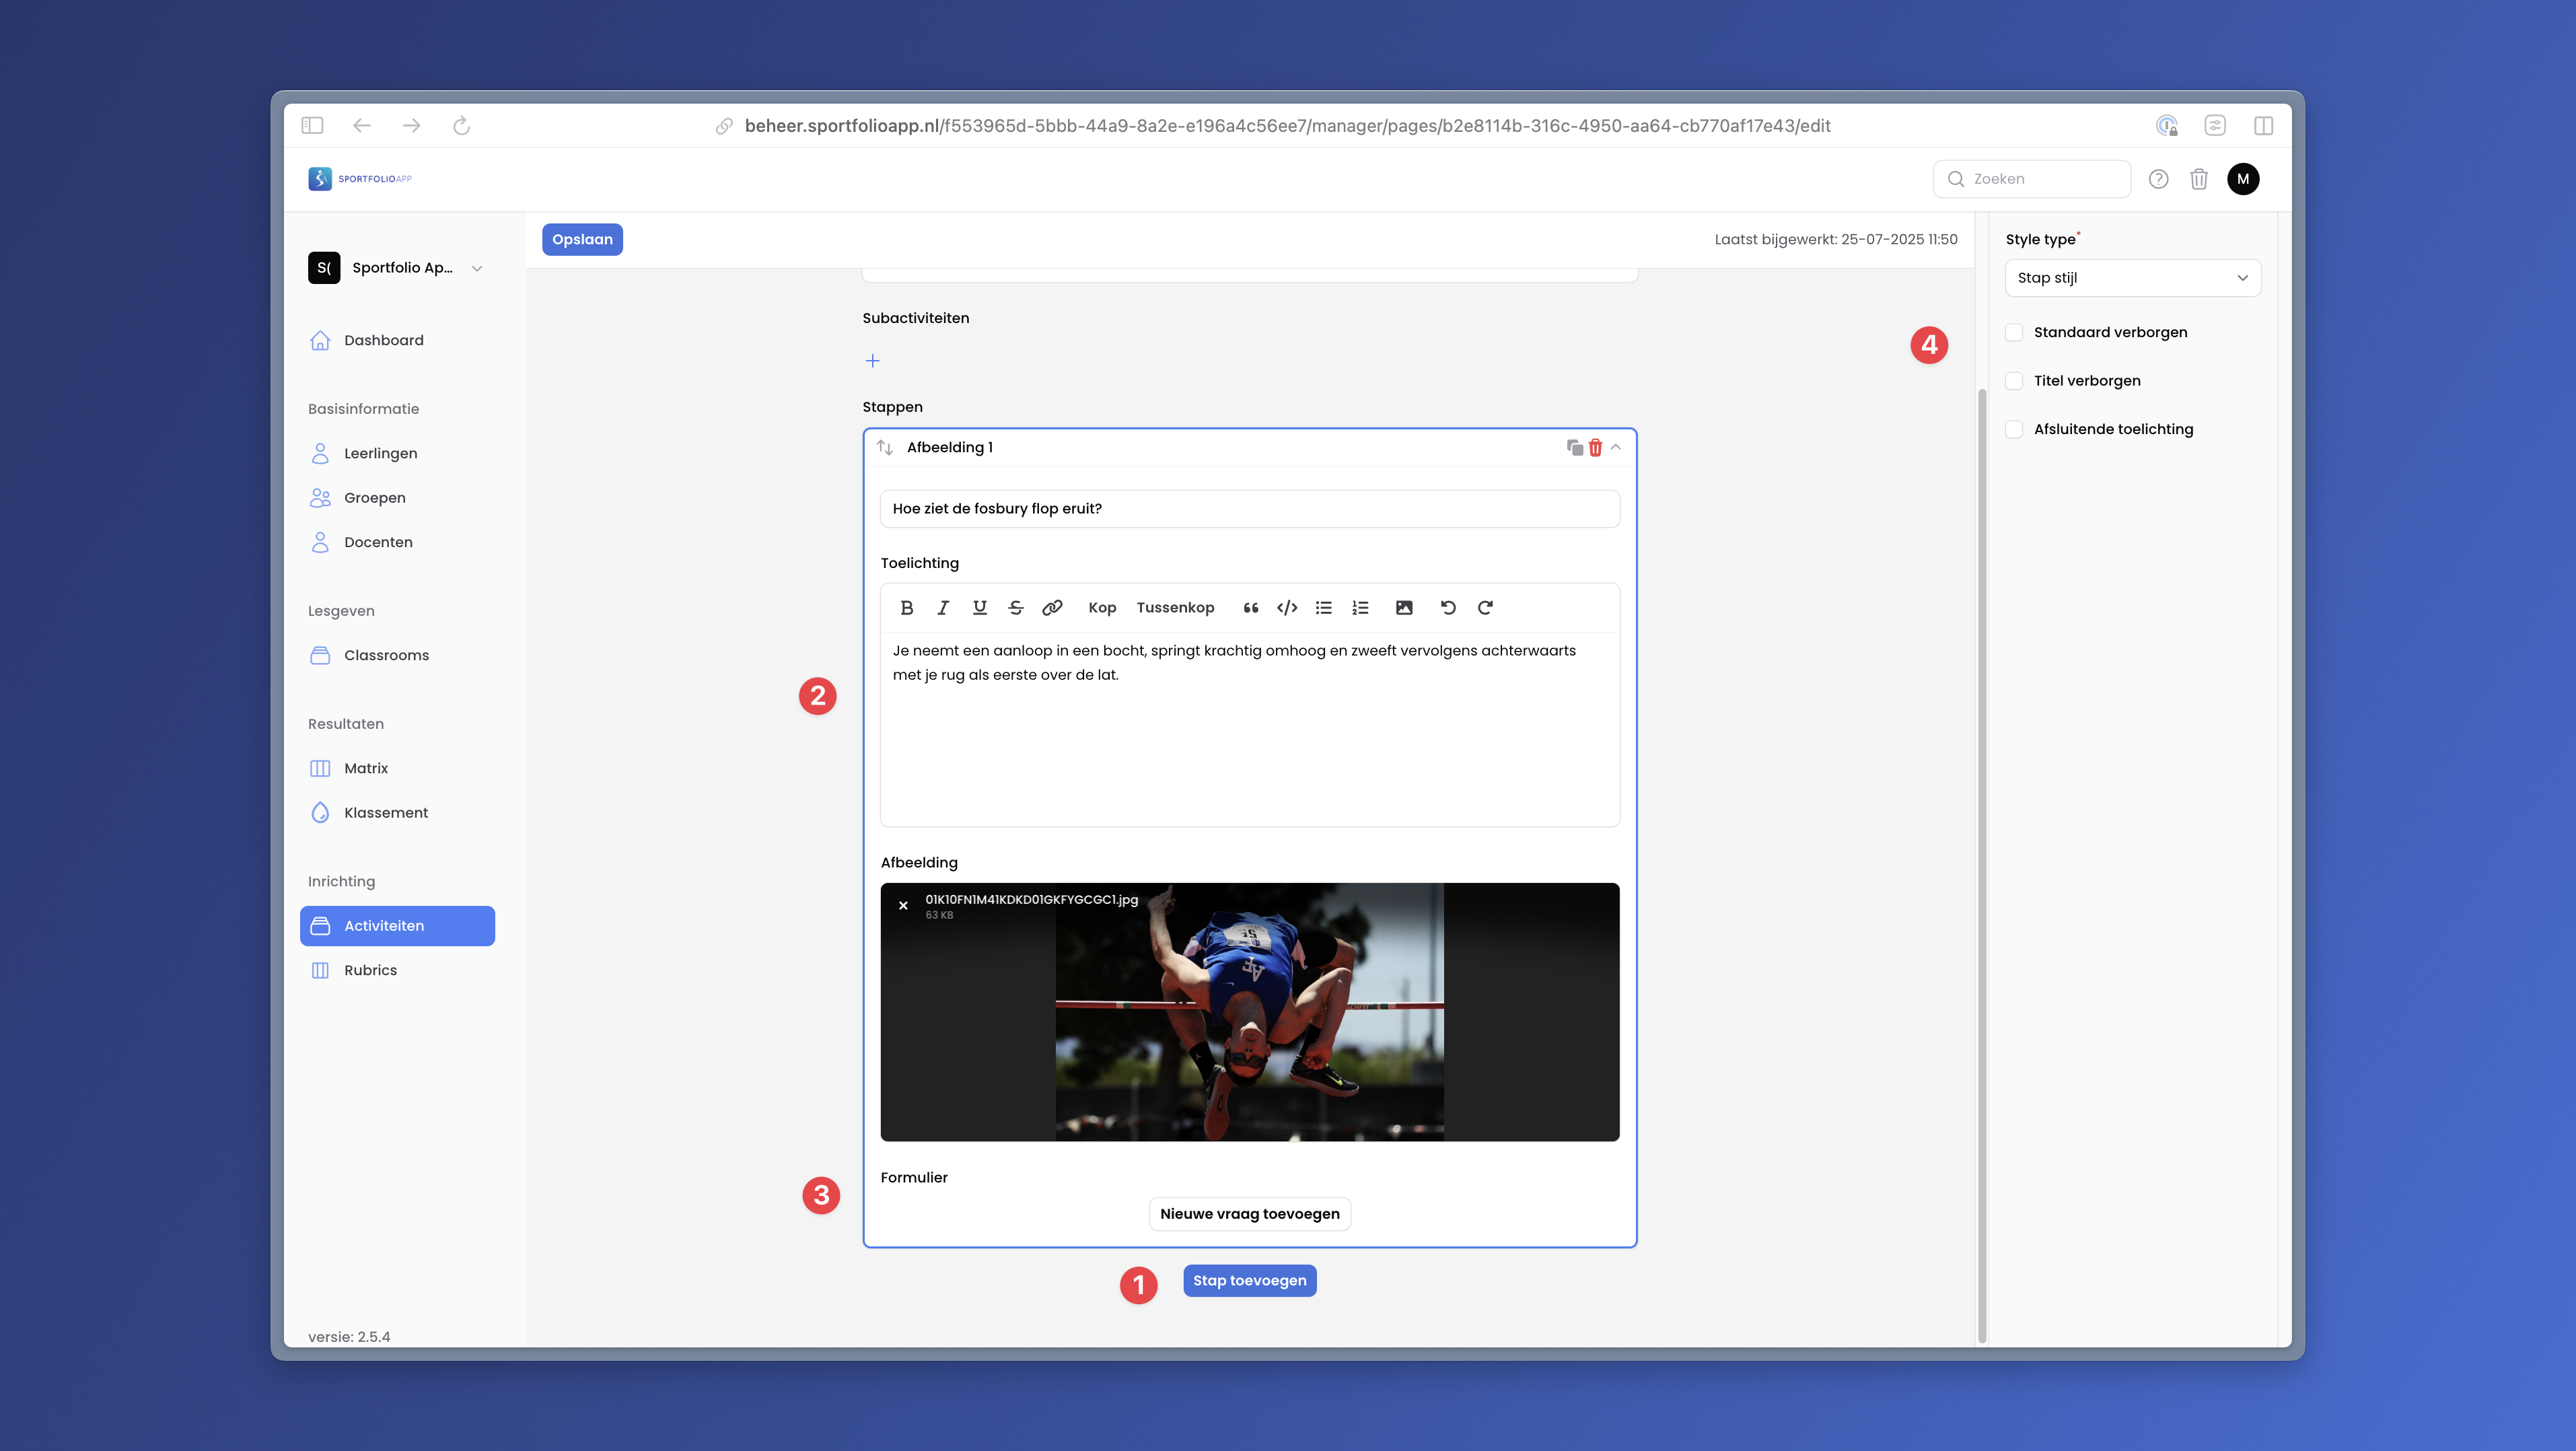Click the step title field 'Hoe ziet de fosbury flop eruit?'
This screenshot has height=1451, width=2576.
click(1249, 508)
